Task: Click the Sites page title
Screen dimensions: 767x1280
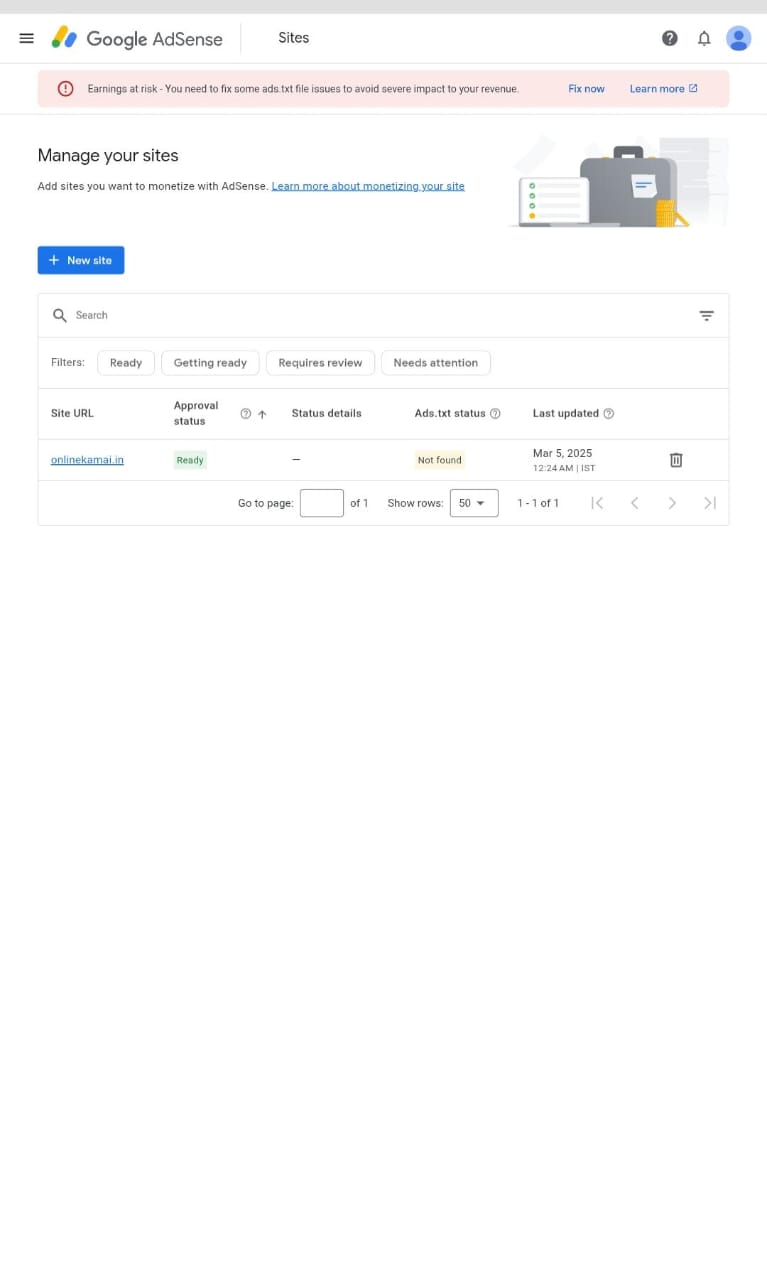Action: (294, 38)
